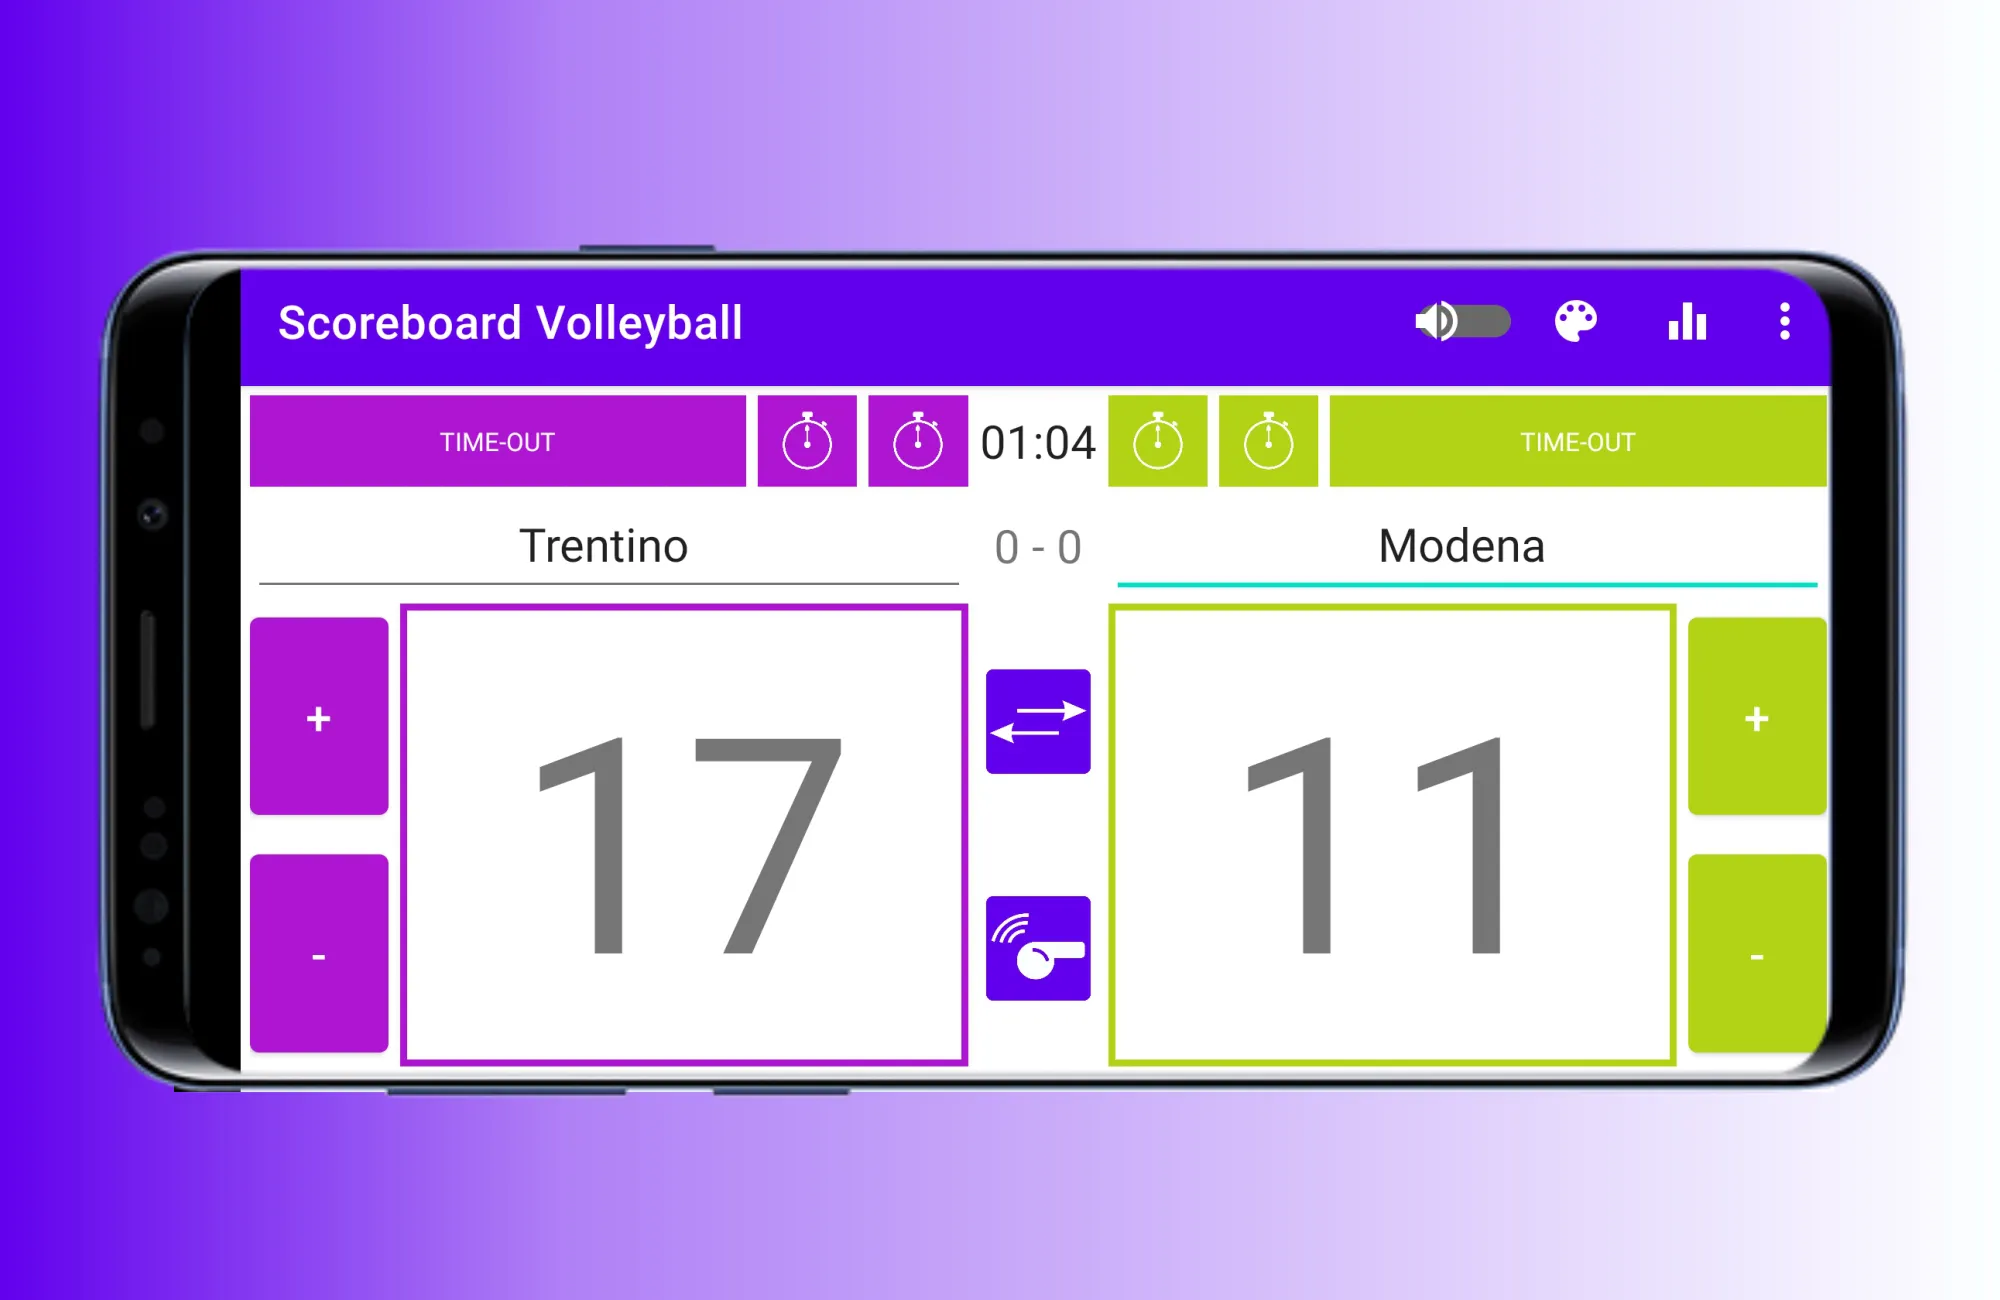2000x1300 pixels.
Task: Click the first stopwatch icon for Trentino
Action: click(x=802, y=442)
